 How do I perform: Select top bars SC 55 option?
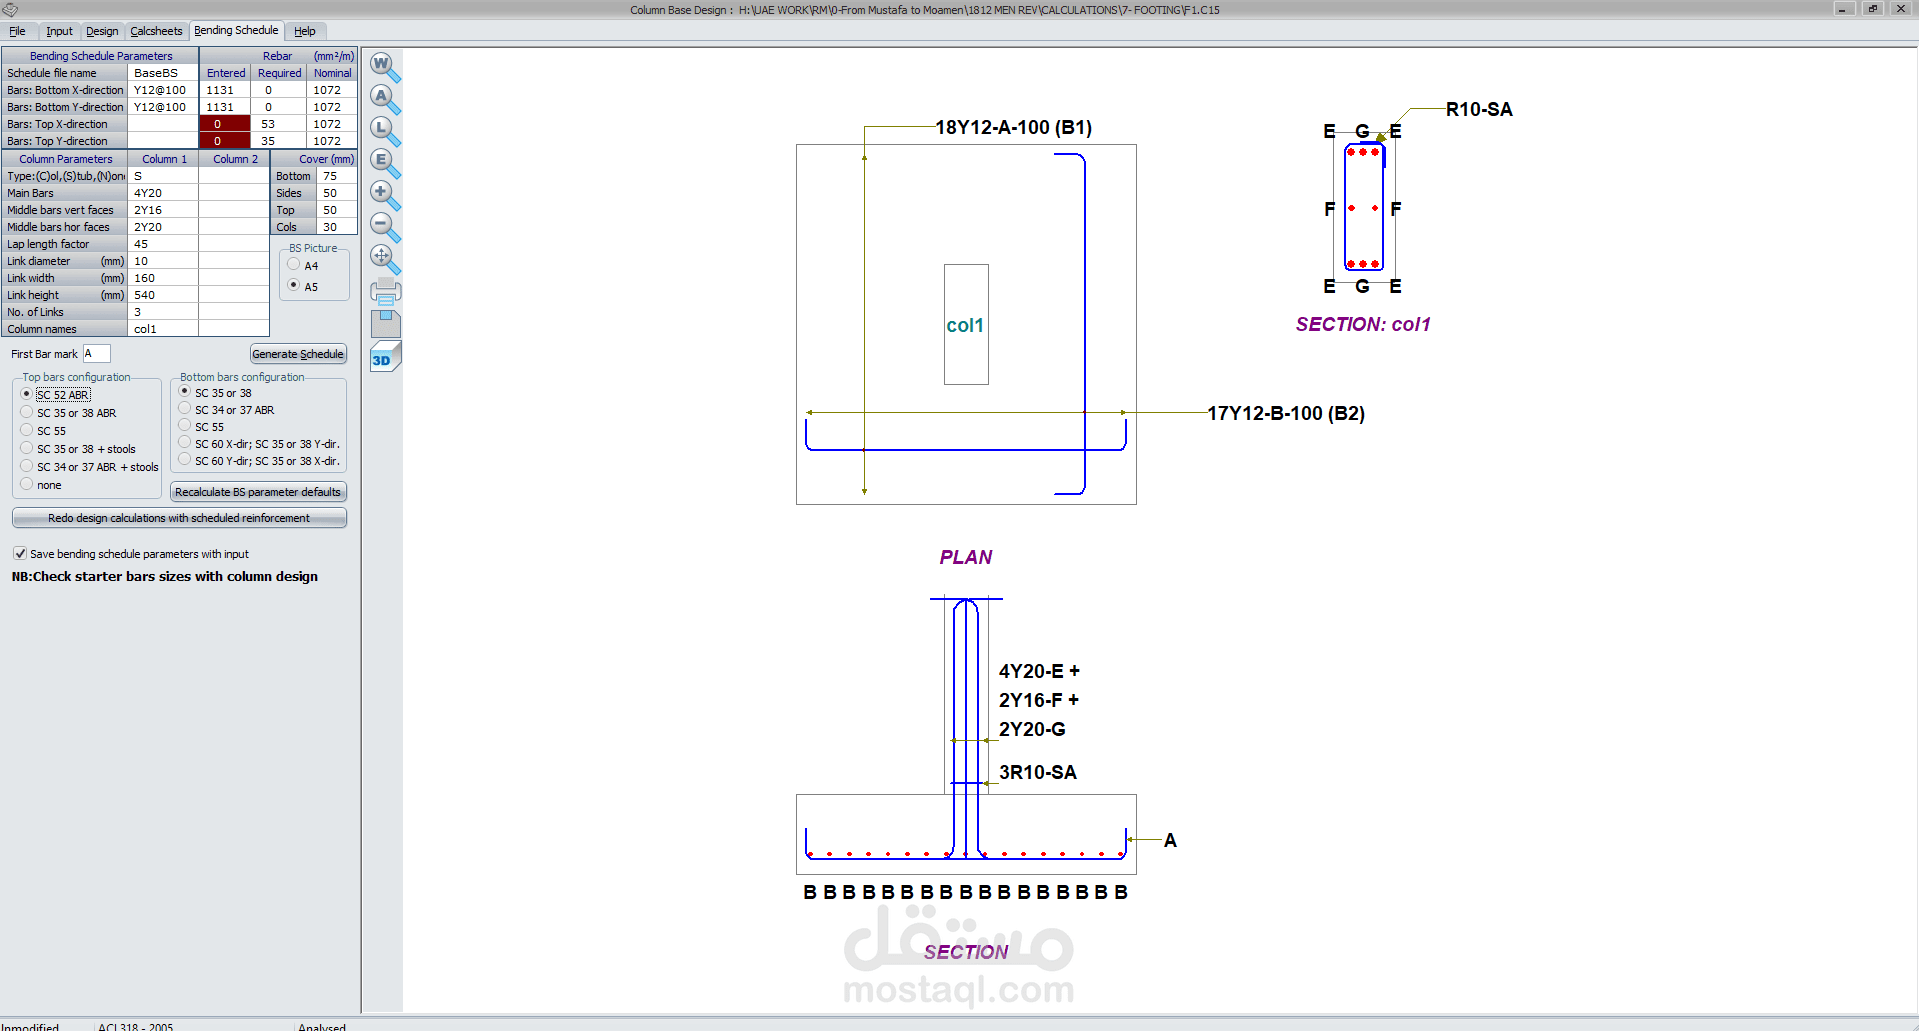coord(27,430)
